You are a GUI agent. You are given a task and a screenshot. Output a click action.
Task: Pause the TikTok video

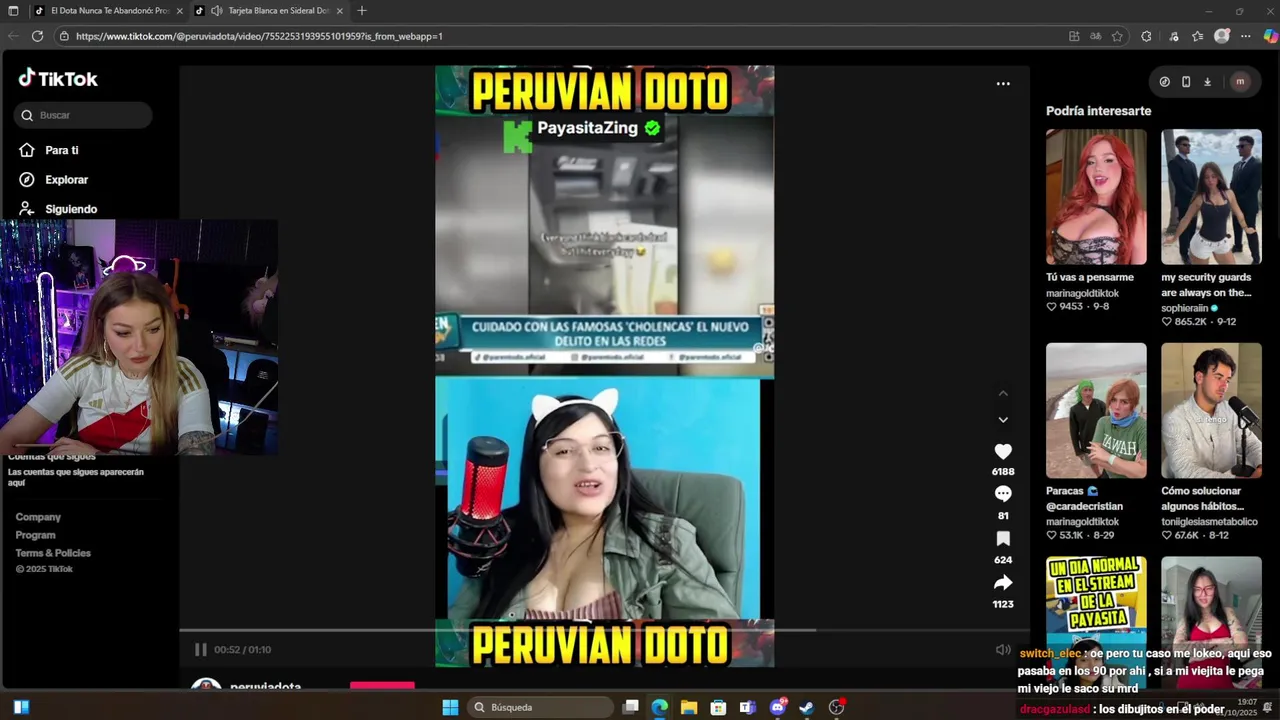coord(201,649)
